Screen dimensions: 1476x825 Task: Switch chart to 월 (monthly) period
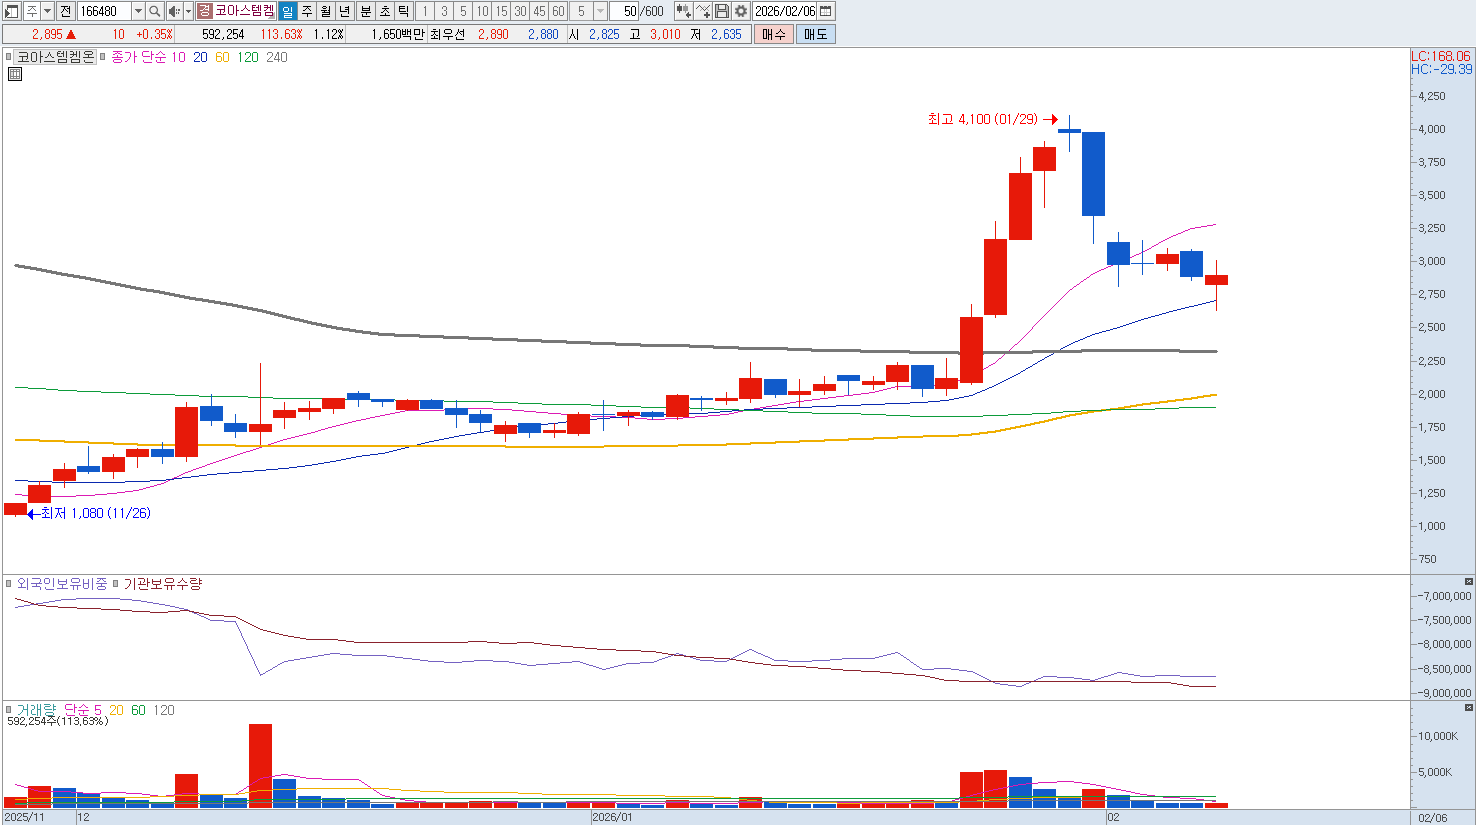(326, 11)
